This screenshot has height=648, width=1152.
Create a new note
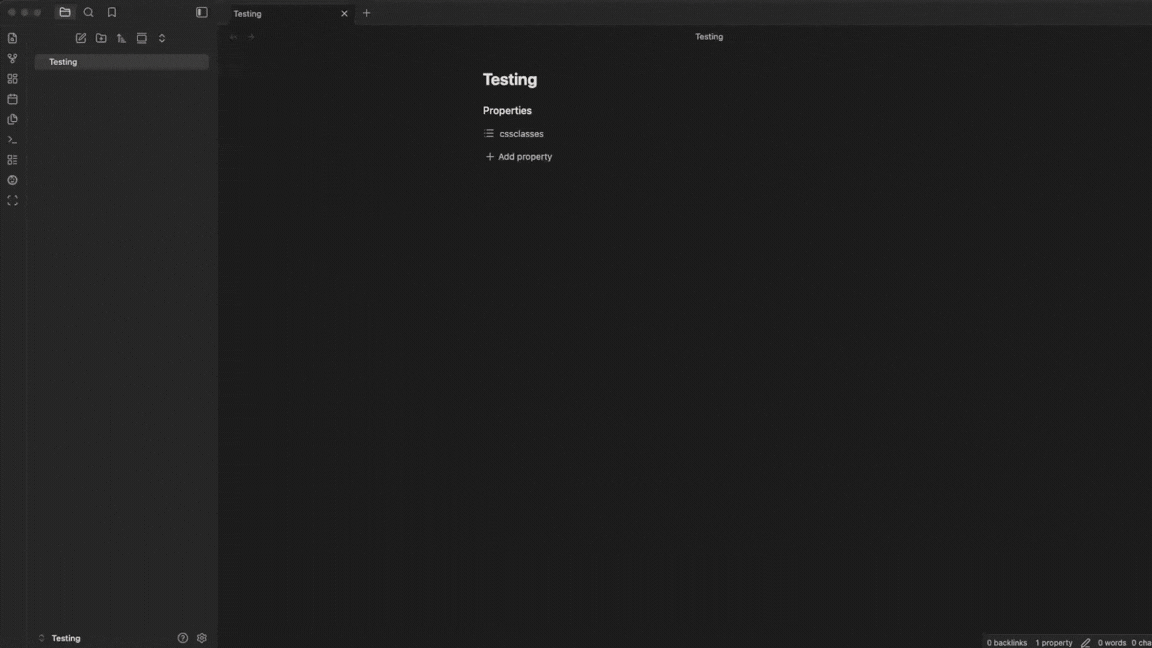[x=81, y=38]
